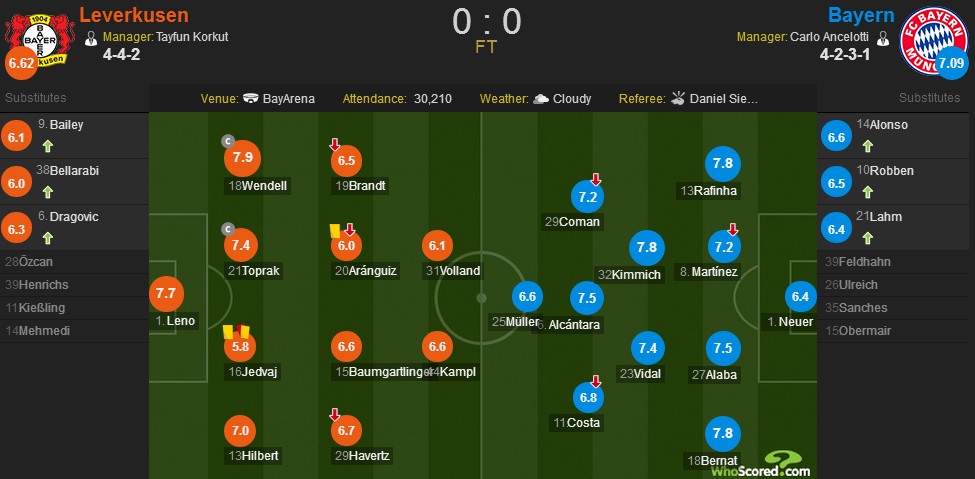Click Leno's 7.7 goalkeeper rating circle

pos(165,292)
